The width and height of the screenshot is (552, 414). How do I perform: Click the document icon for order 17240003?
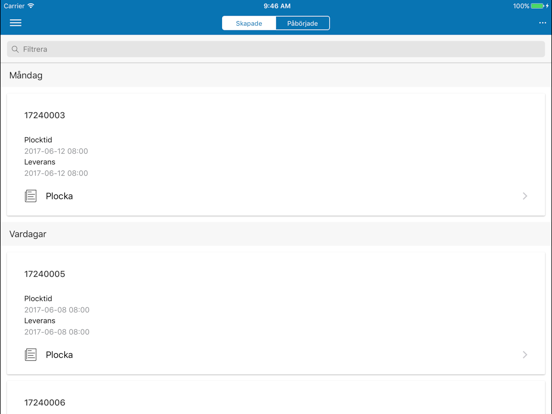[x=31, y=196]
